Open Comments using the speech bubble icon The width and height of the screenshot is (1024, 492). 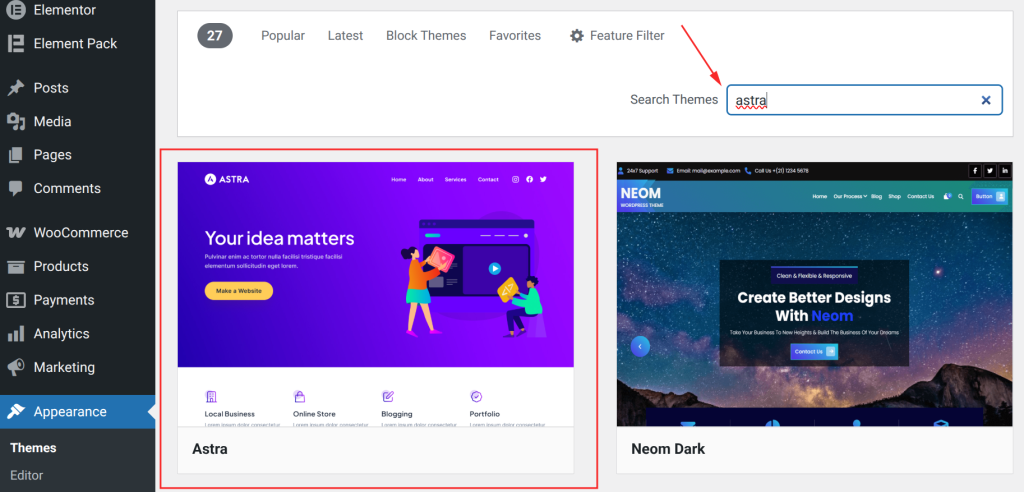click(16, 188)
